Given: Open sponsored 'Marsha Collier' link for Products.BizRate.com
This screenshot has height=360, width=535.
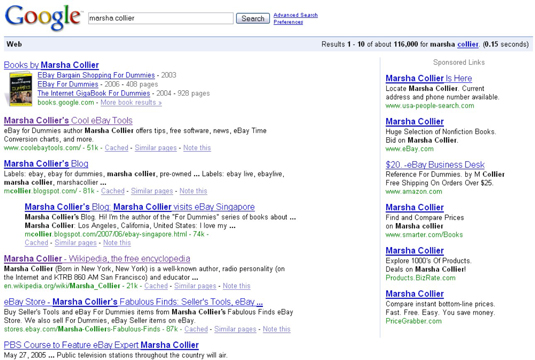Looking at the screenshot, I should point(415,250).
